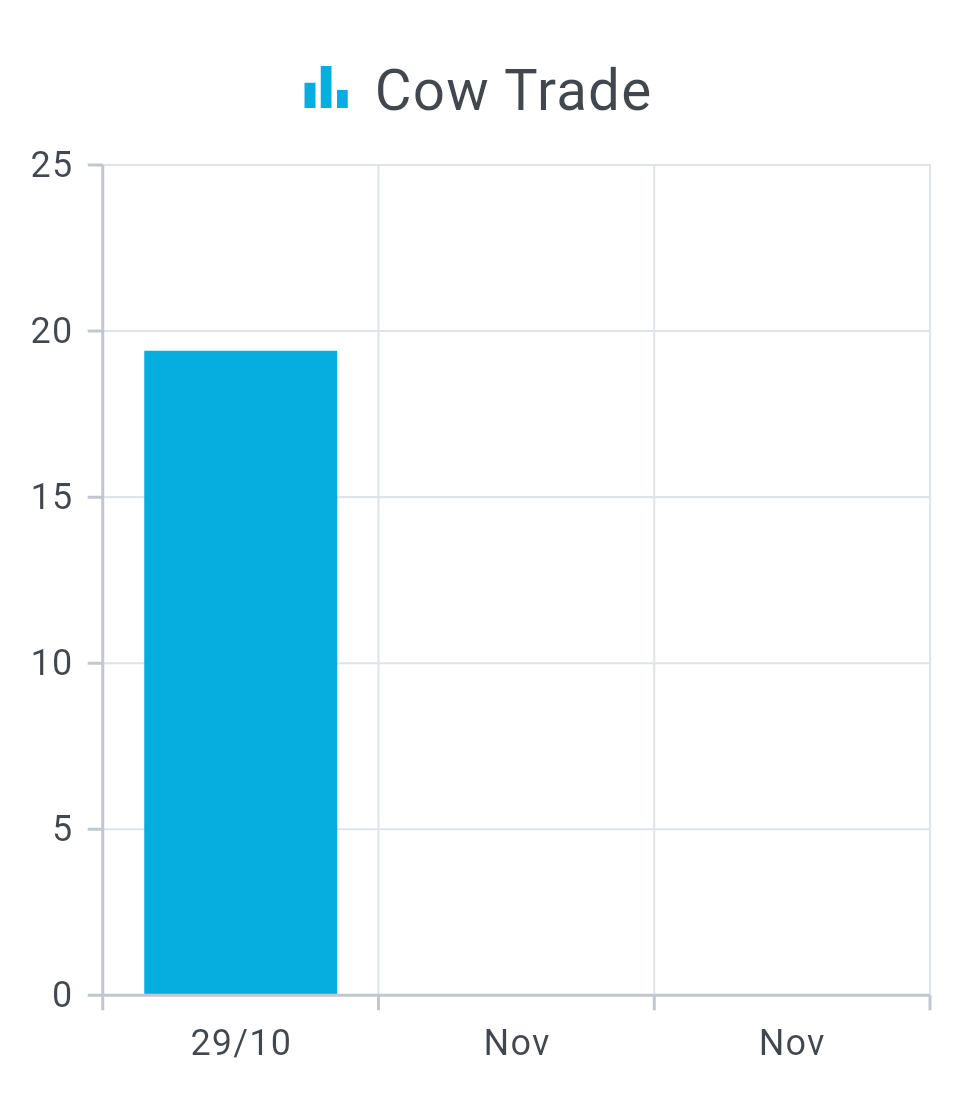This screenshot has width=960, height=1098.
Task: Select the blue bar for 29/10
Action: [x=240, y=672]
